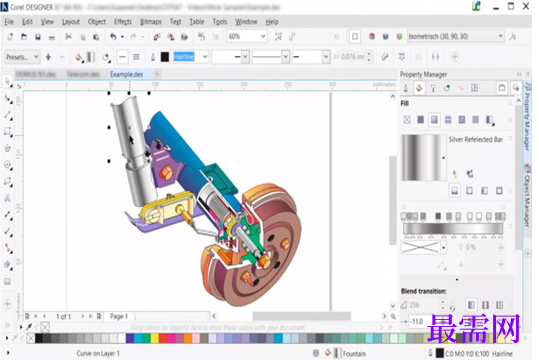The image size is (539, 360).
Task: Click the Undo arrow icon
Action: point(113,36)
